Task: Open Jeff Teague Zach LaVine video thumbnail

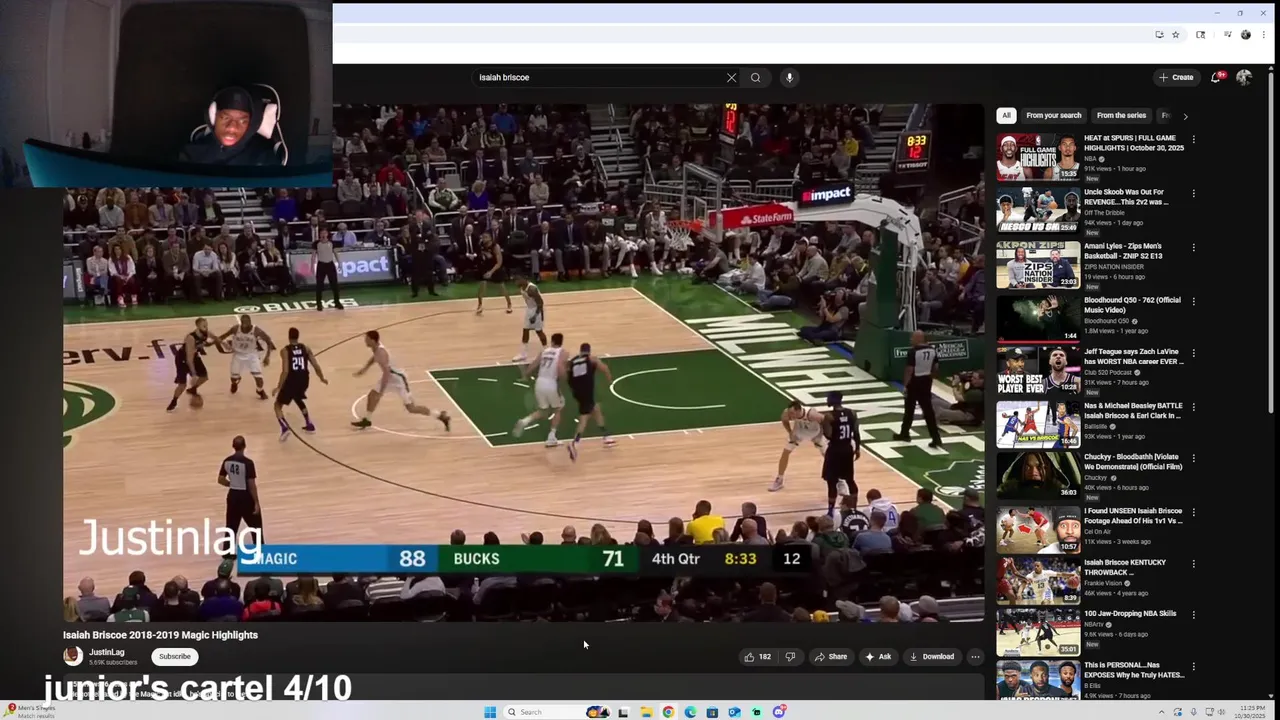Action: tap(1038, 371)
